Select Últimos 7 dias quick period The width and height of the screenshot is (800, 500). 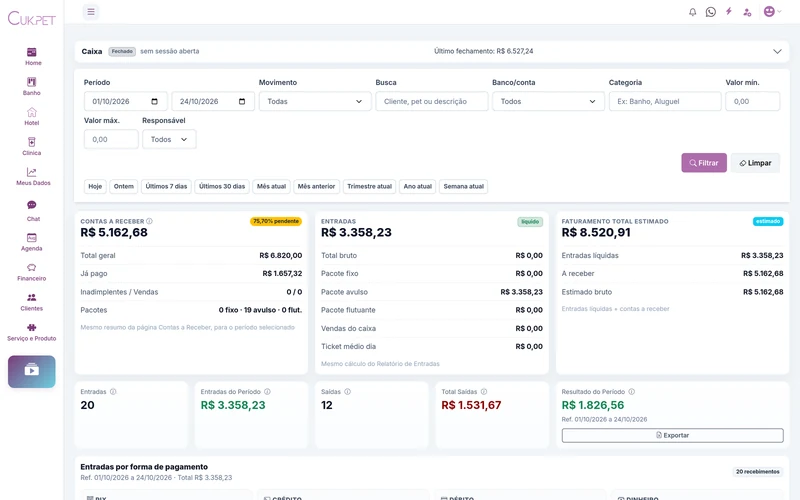click(166, 187)
